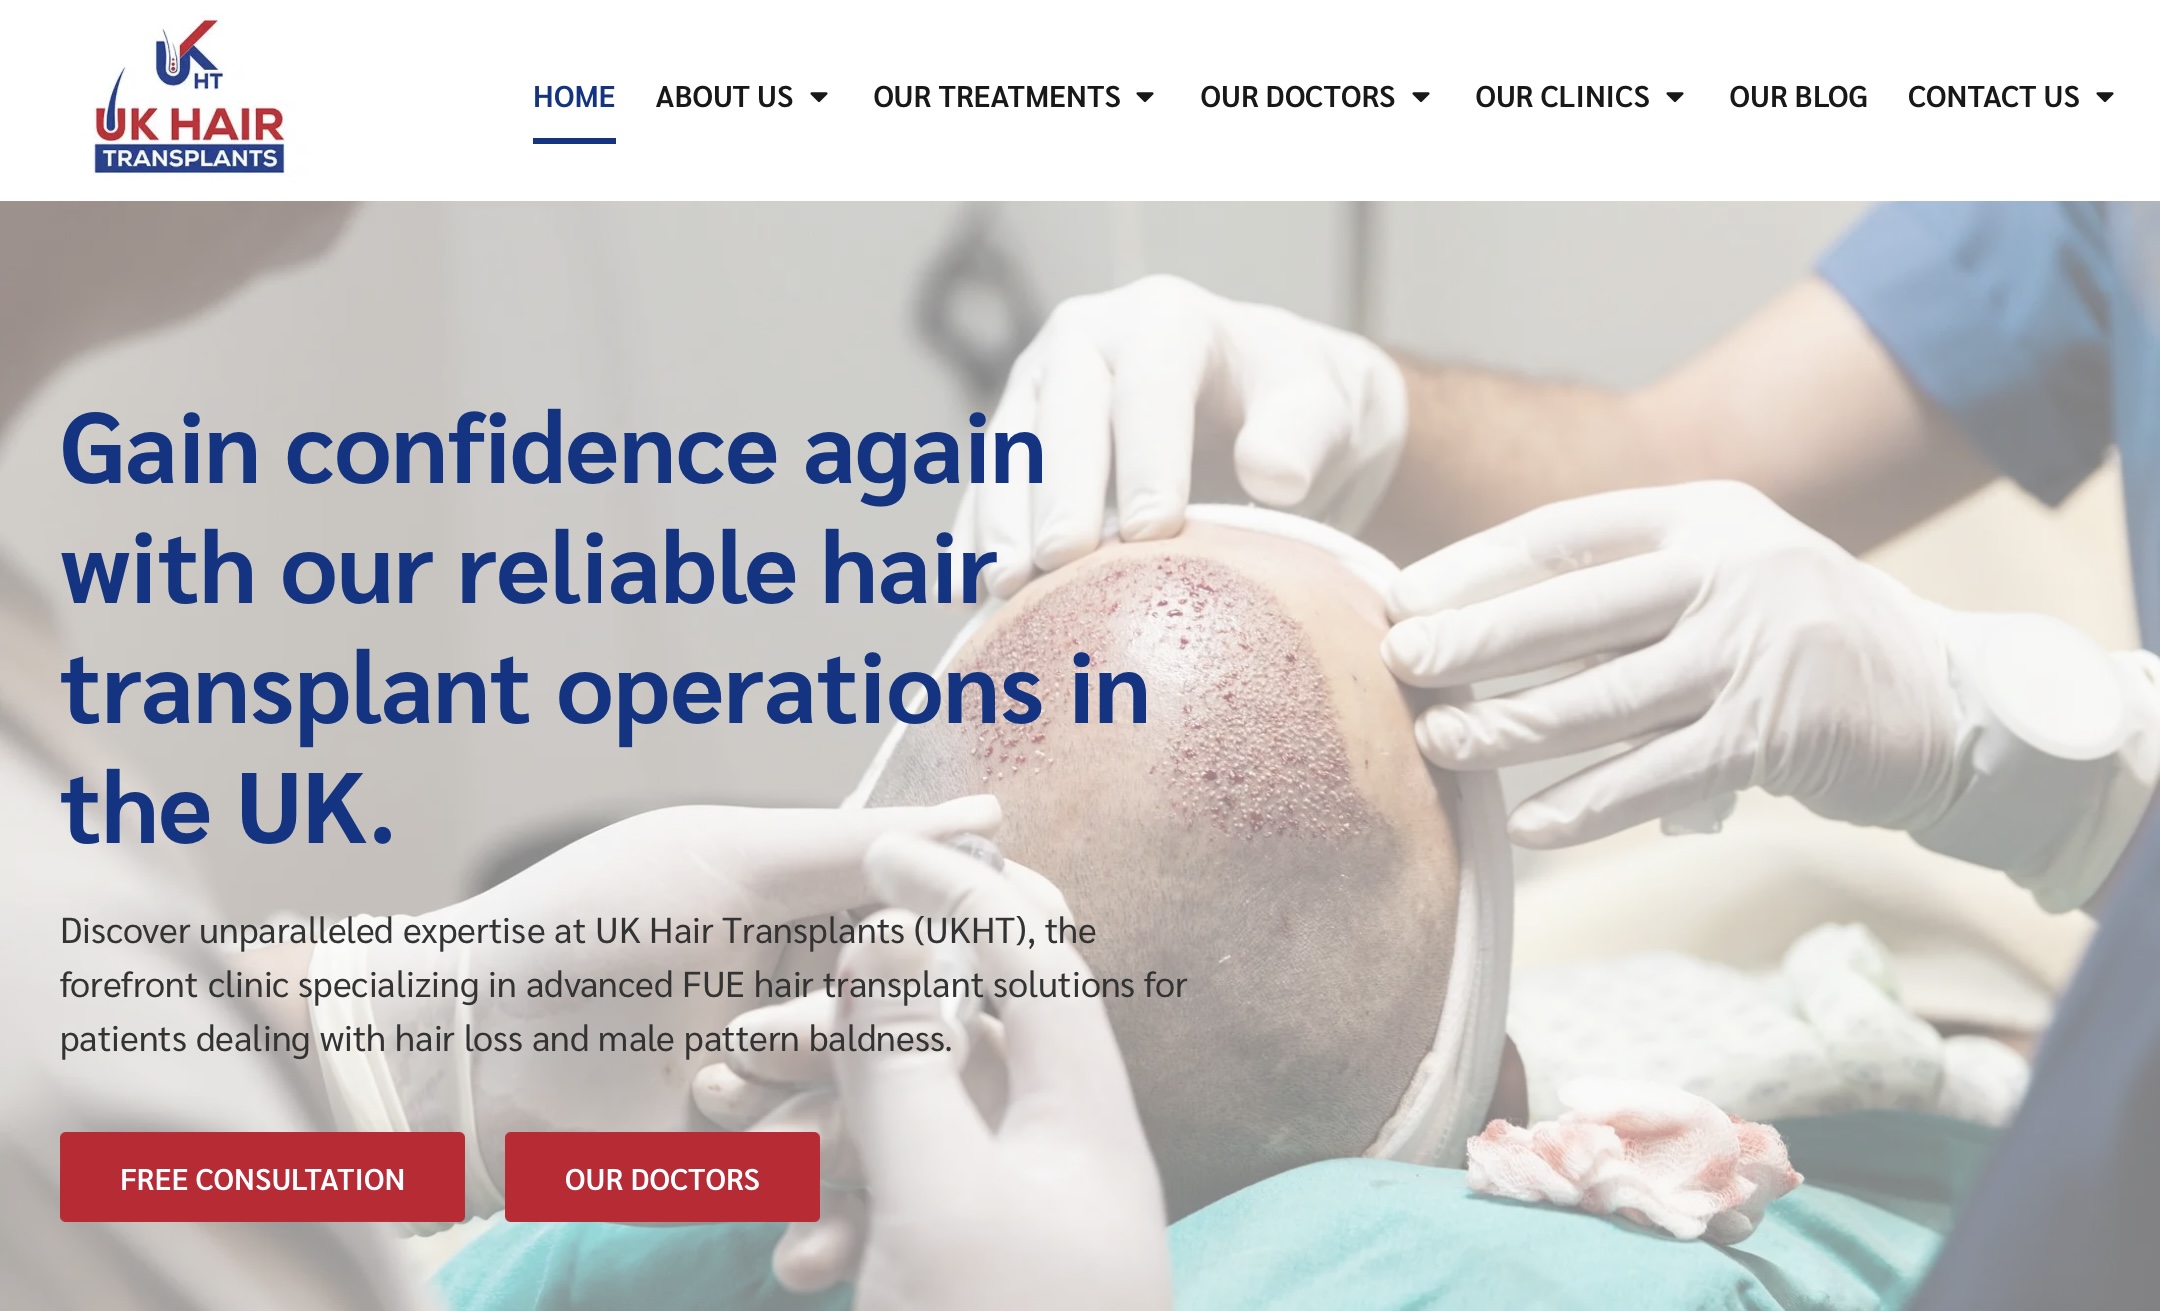Expand the arrow beside OUR TREATMENTS
Image resolution: width=2160 pixels, height=1311 pixels.
(1146, 97)
